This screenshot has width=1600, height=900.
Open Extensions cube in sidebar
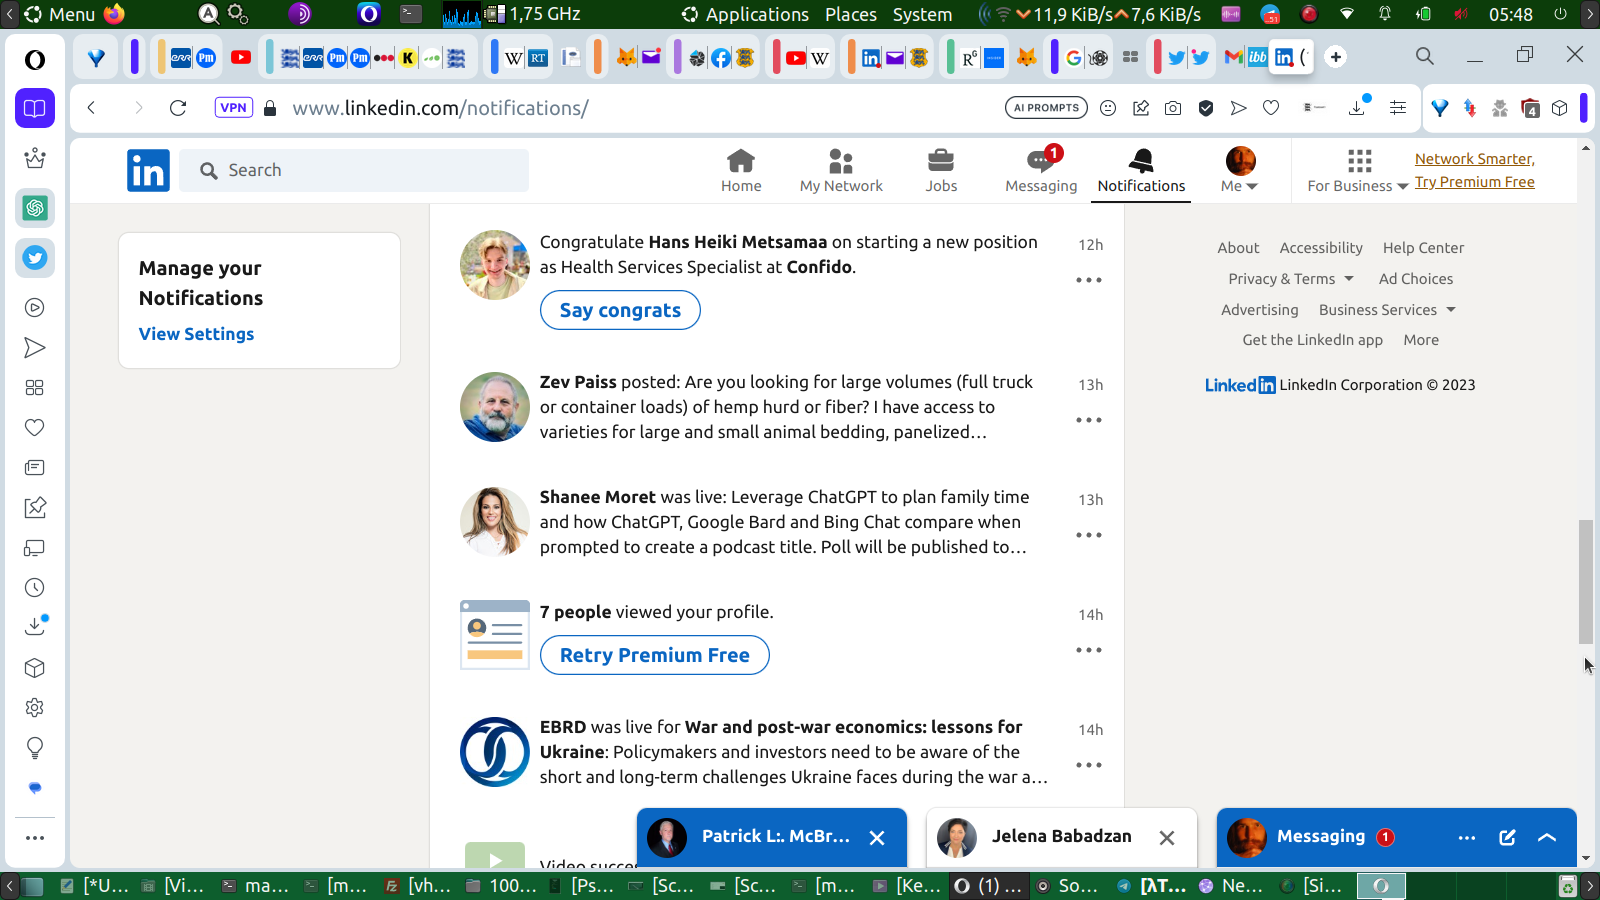point(35,668)
